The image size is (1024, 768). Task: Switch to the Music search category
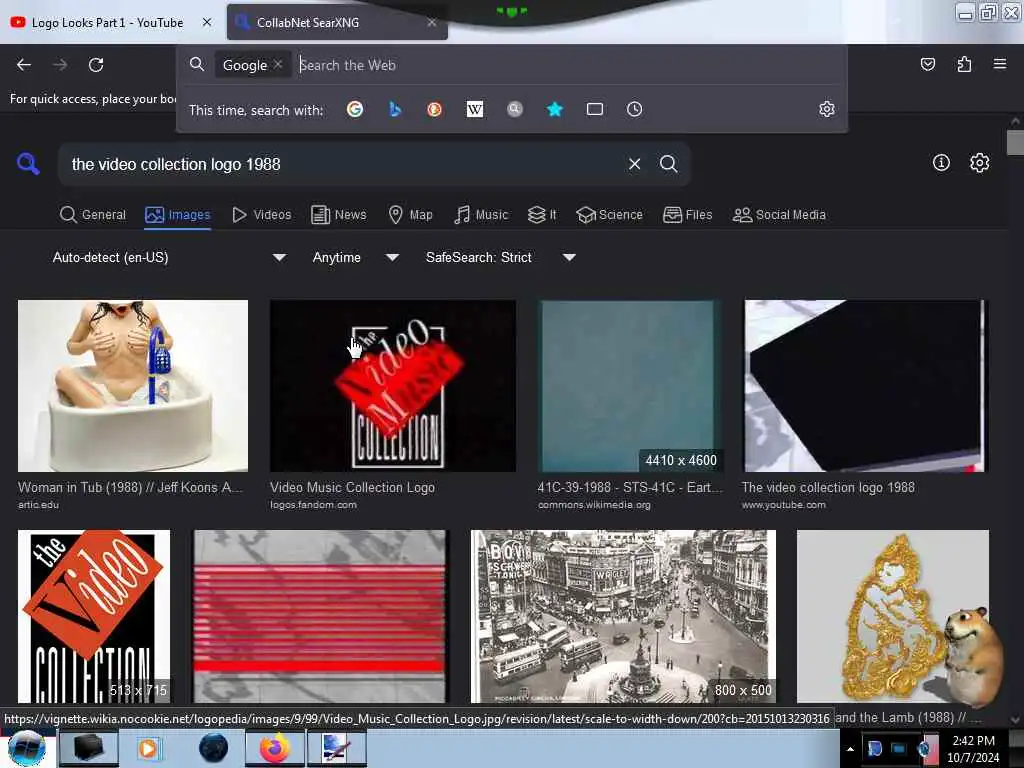[x=481, y=215]
